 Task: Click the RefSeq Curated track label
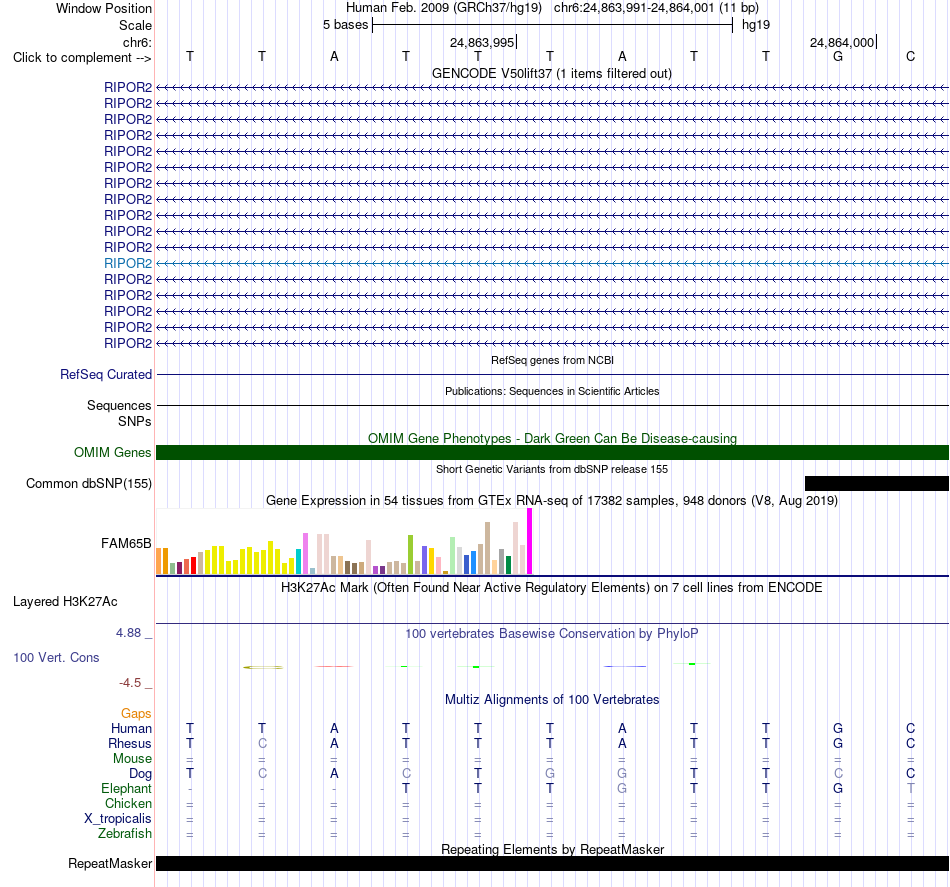pos(106,374)
